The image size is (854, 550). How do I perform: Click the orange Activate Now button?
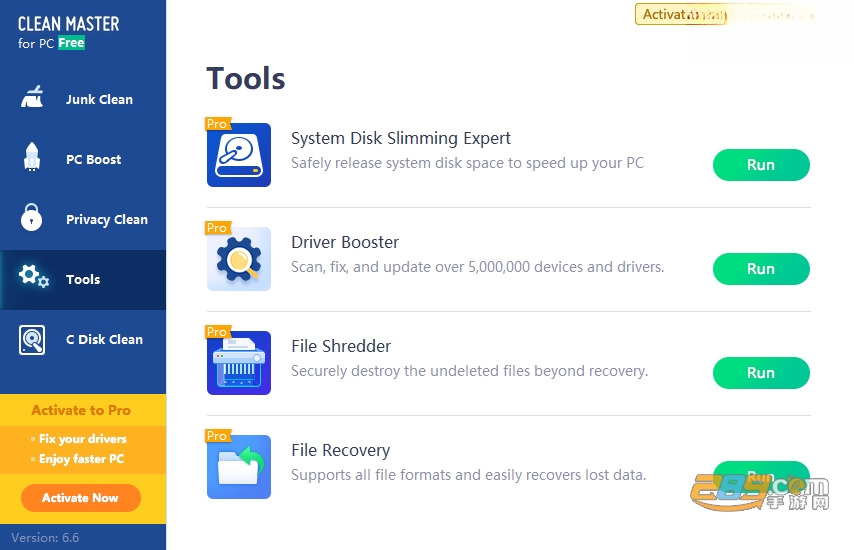coord(81,498)
